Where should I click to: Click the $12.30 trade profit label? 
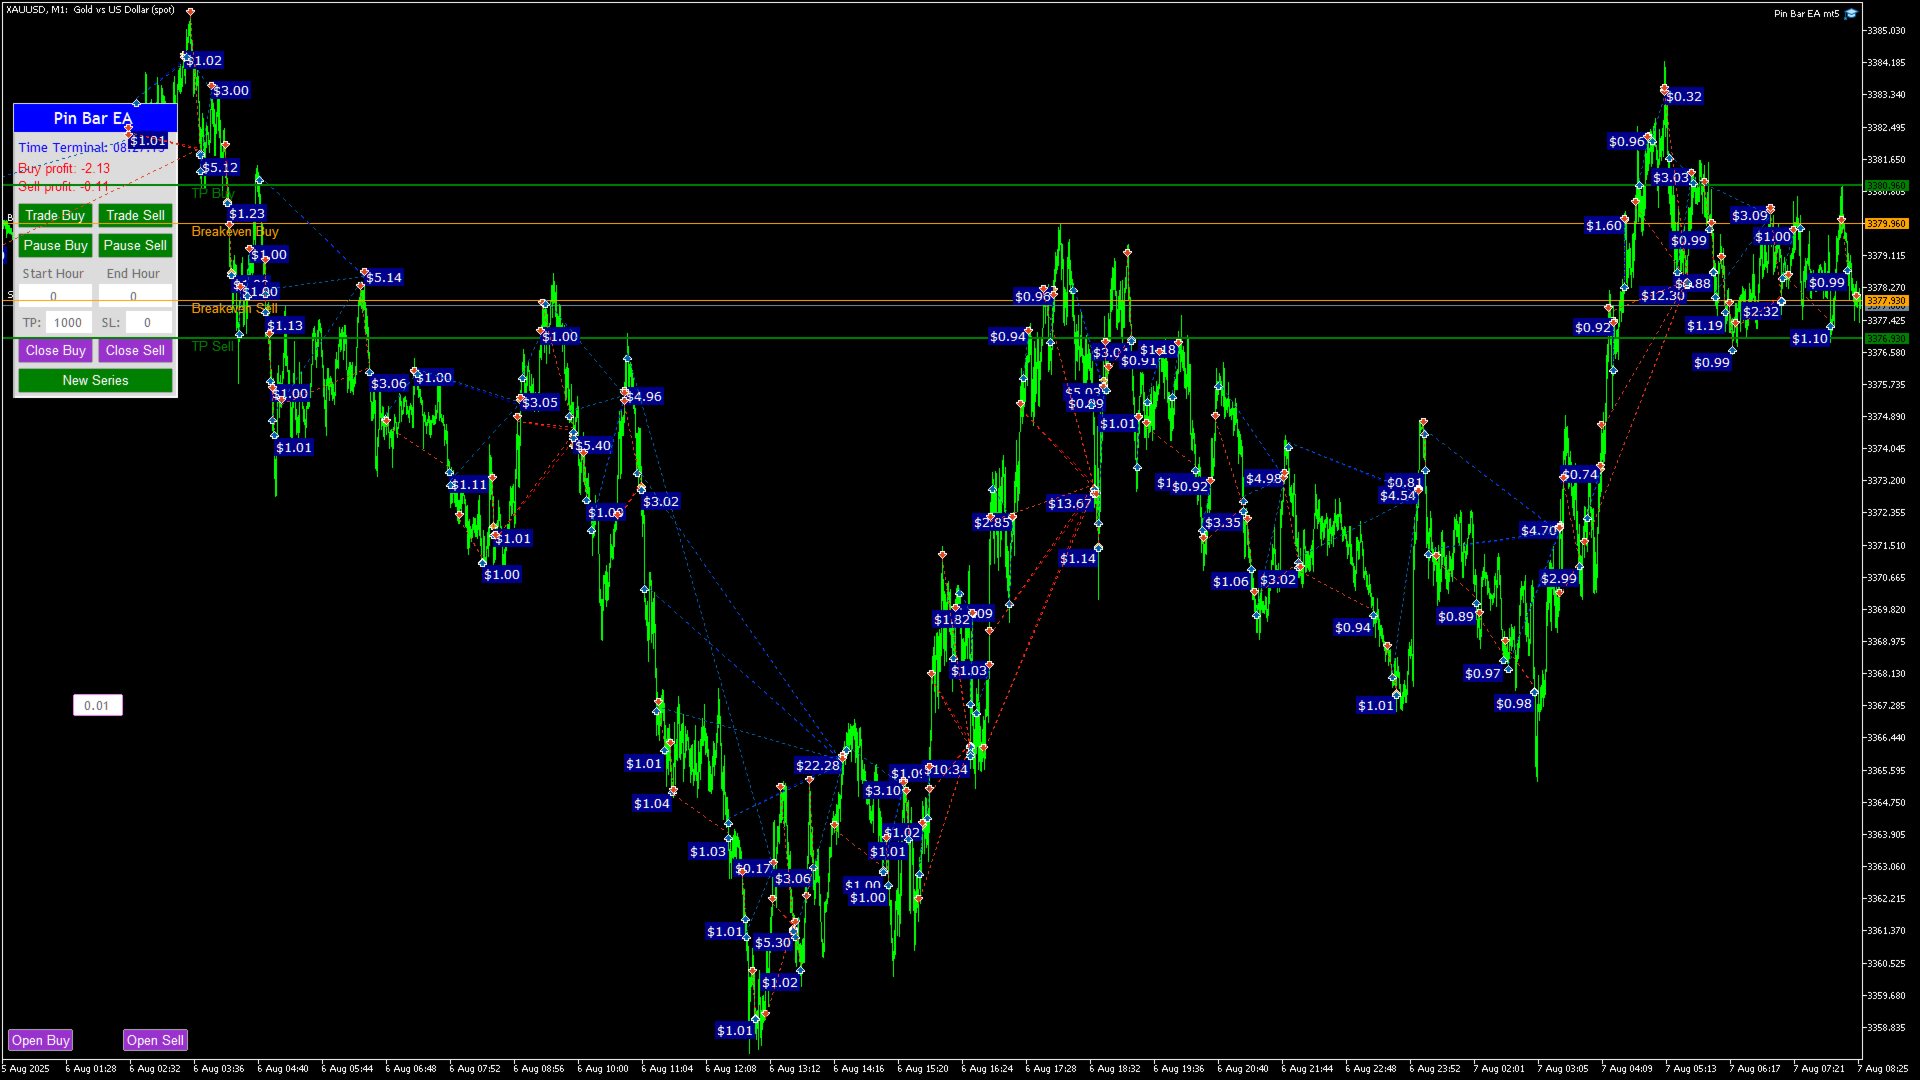pos(1663,296)
